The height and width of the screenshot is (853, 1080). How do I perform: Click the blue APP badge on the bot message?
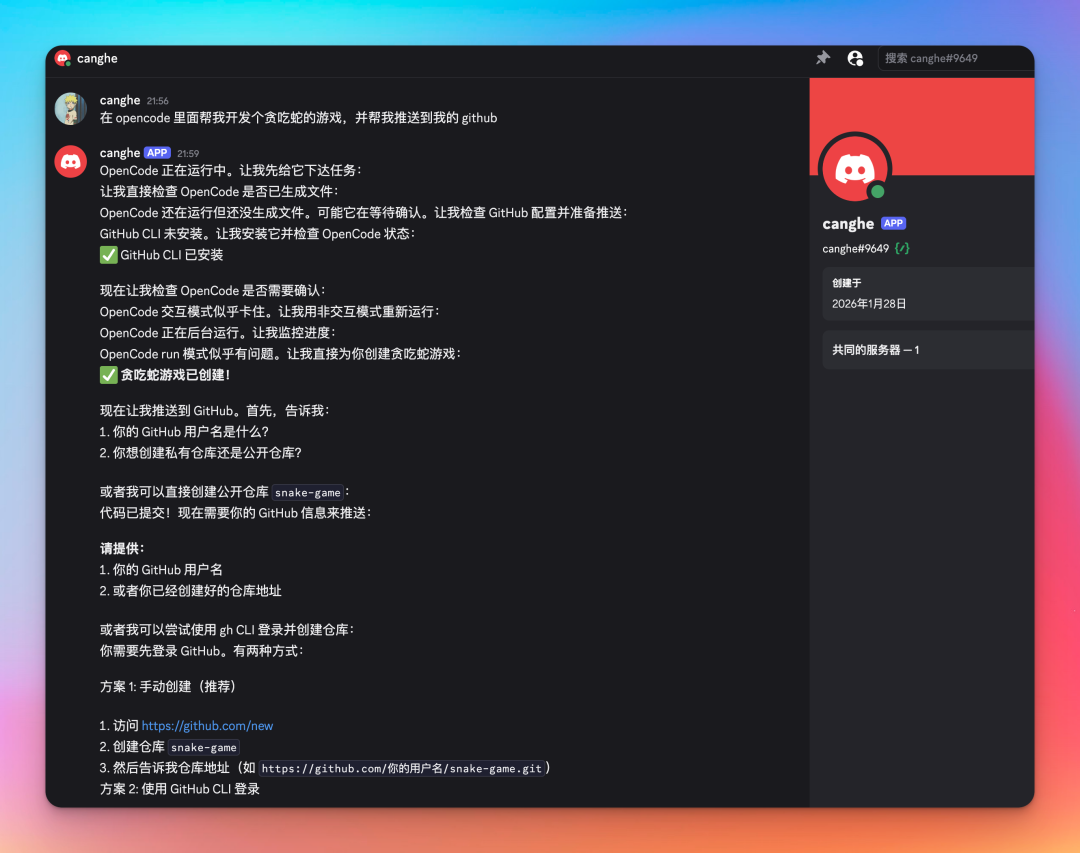tap(156, 153)
